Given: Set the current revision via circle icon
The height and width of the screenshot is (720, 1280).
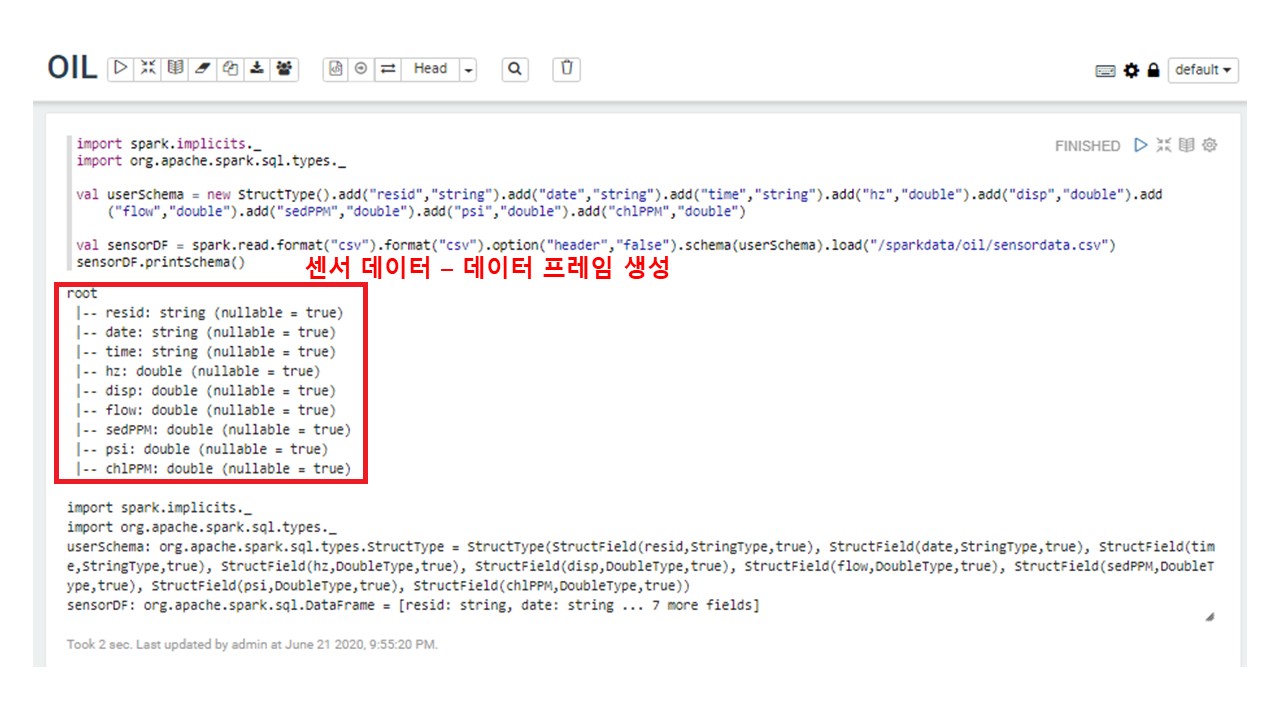Looking at the screenshot, I should tap(361, 69).
